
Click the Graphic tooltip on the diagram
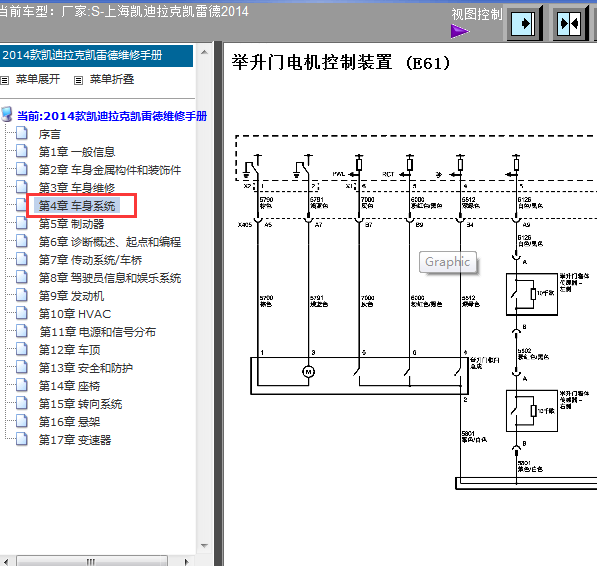(x=448, y=262)
